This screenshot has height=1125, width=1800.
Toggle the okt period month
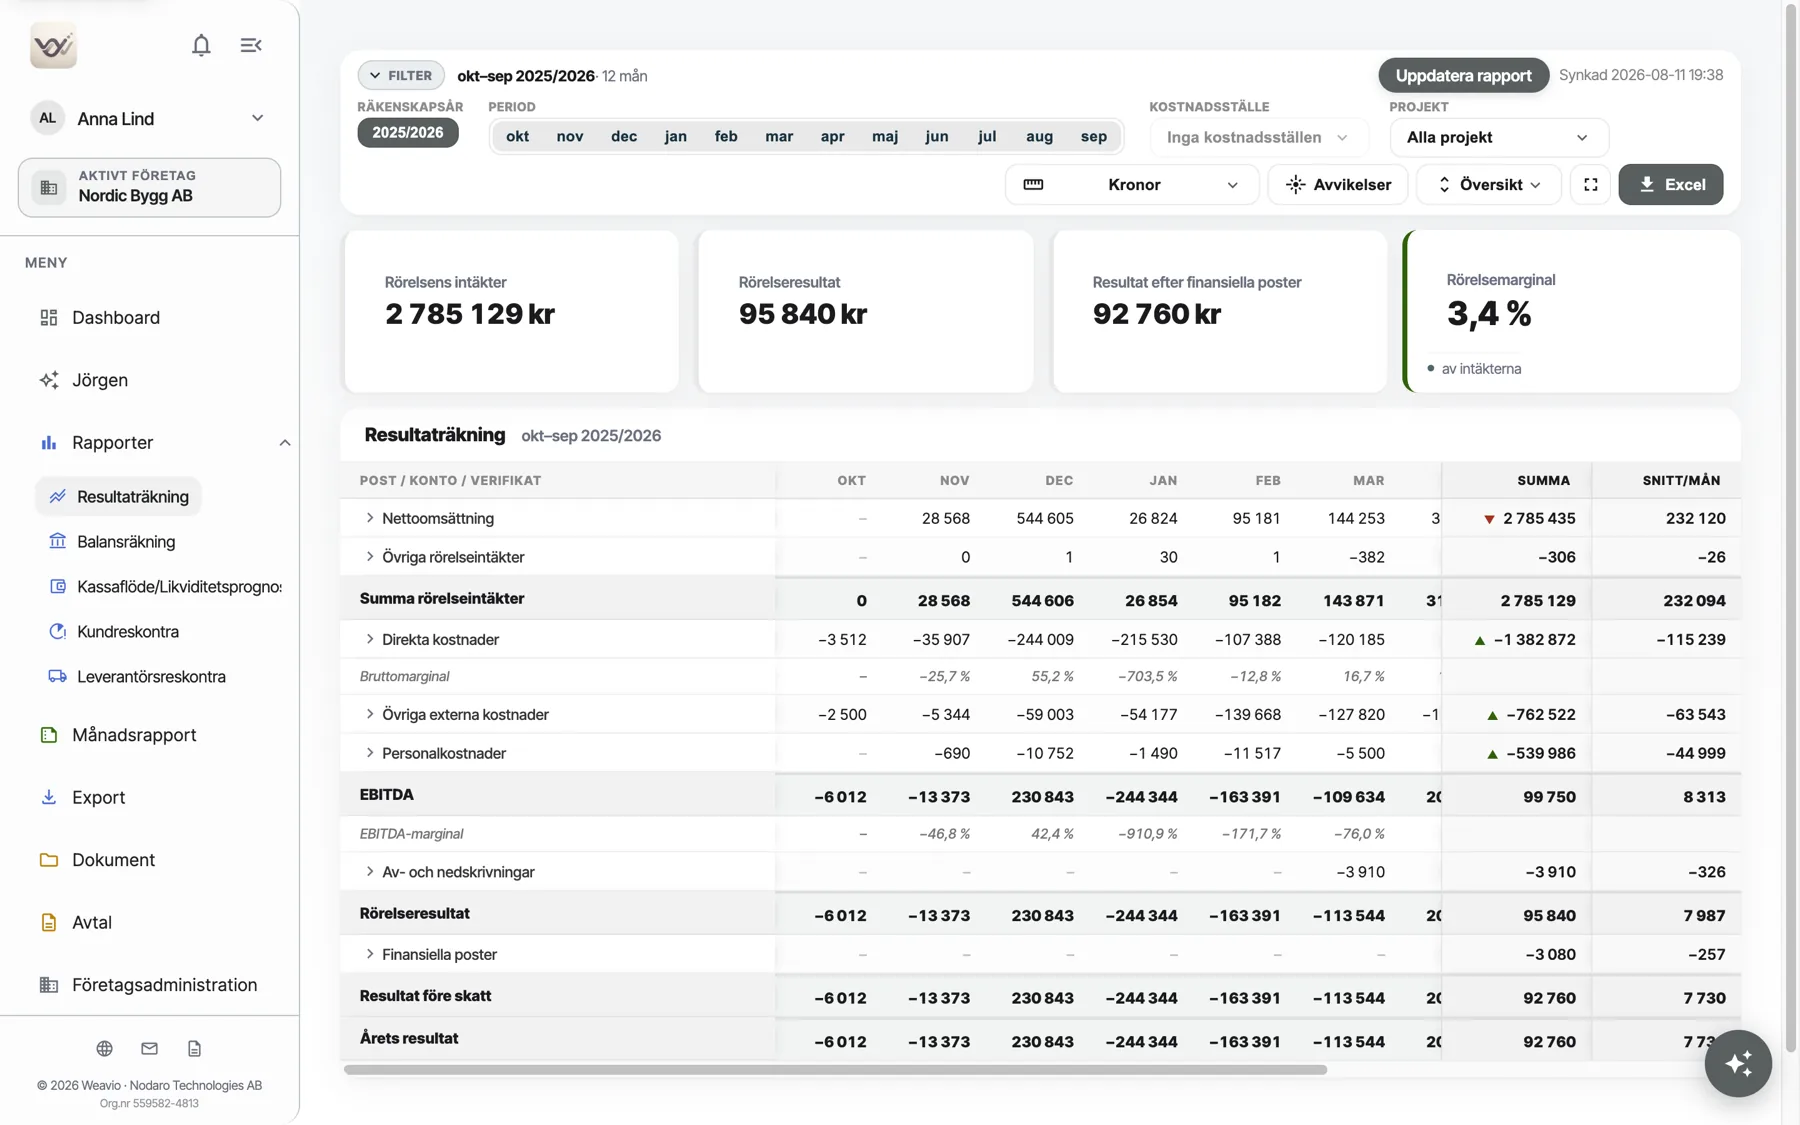click(517, 136)
